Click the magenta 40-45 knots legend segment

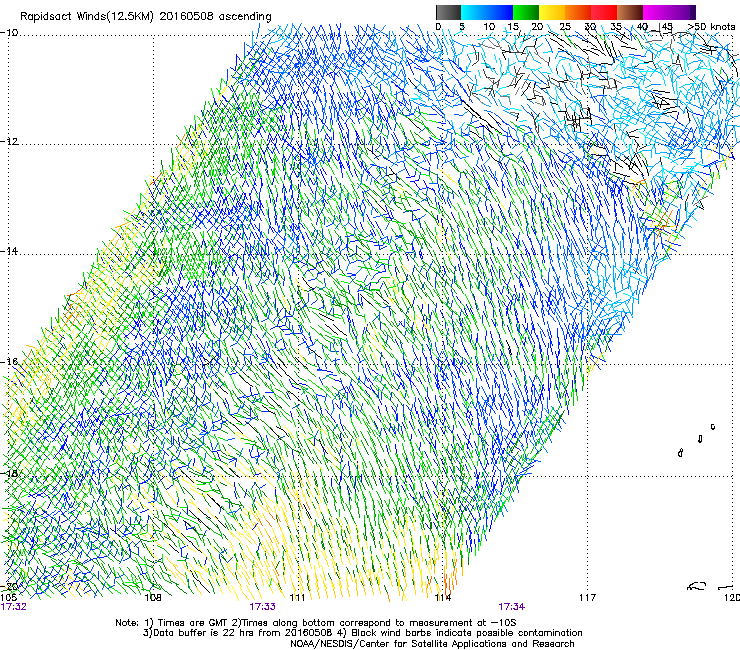tap(656, 12)
